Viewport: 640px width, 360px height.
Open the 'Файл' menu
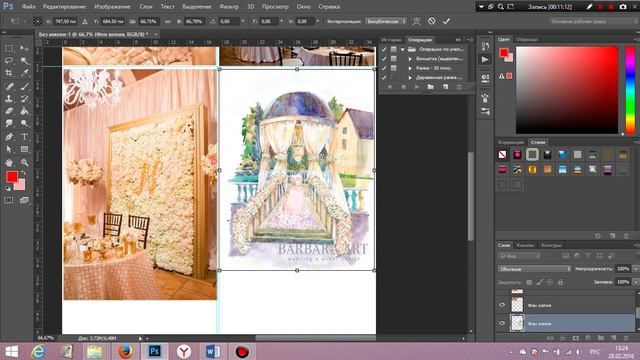[28, 7]
